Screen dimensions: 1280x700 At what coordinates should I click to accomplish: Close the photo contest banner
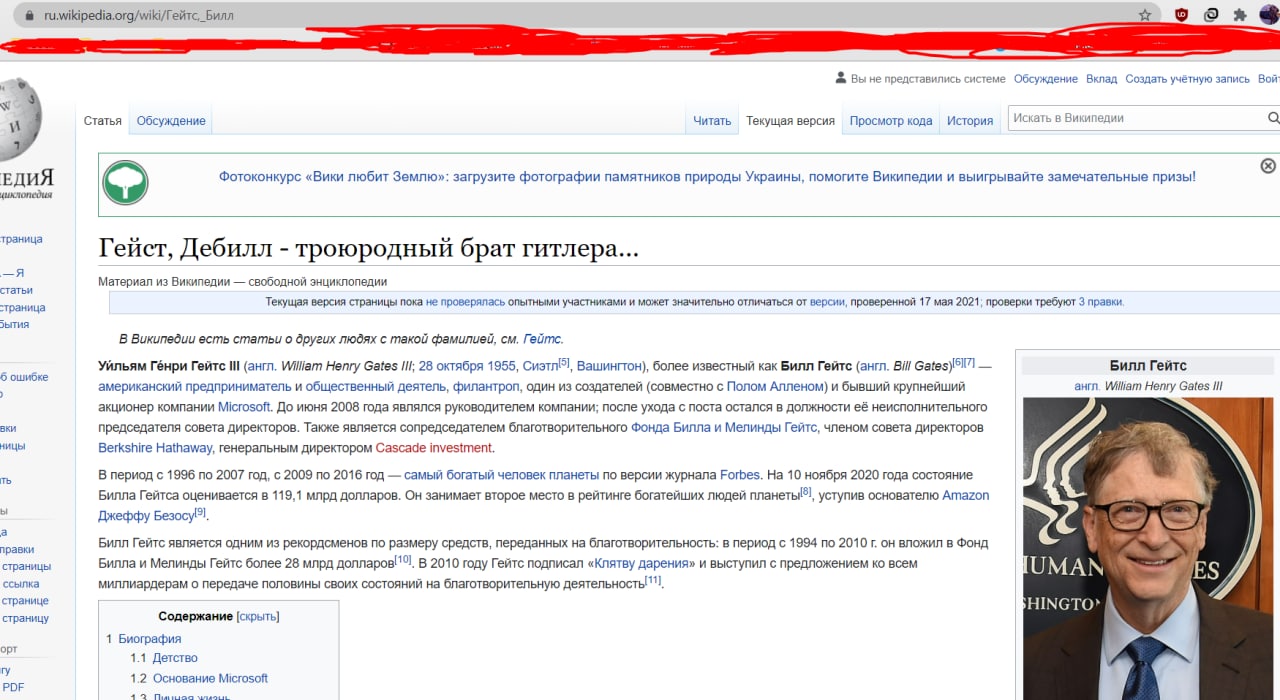click(x=1268, y=166)
